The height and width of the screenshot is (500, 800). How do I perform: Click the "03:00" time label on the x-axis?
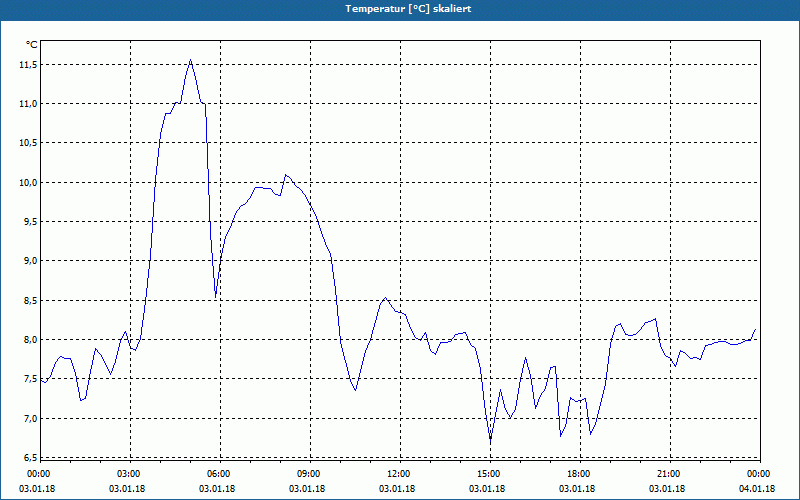coord(130,474)
